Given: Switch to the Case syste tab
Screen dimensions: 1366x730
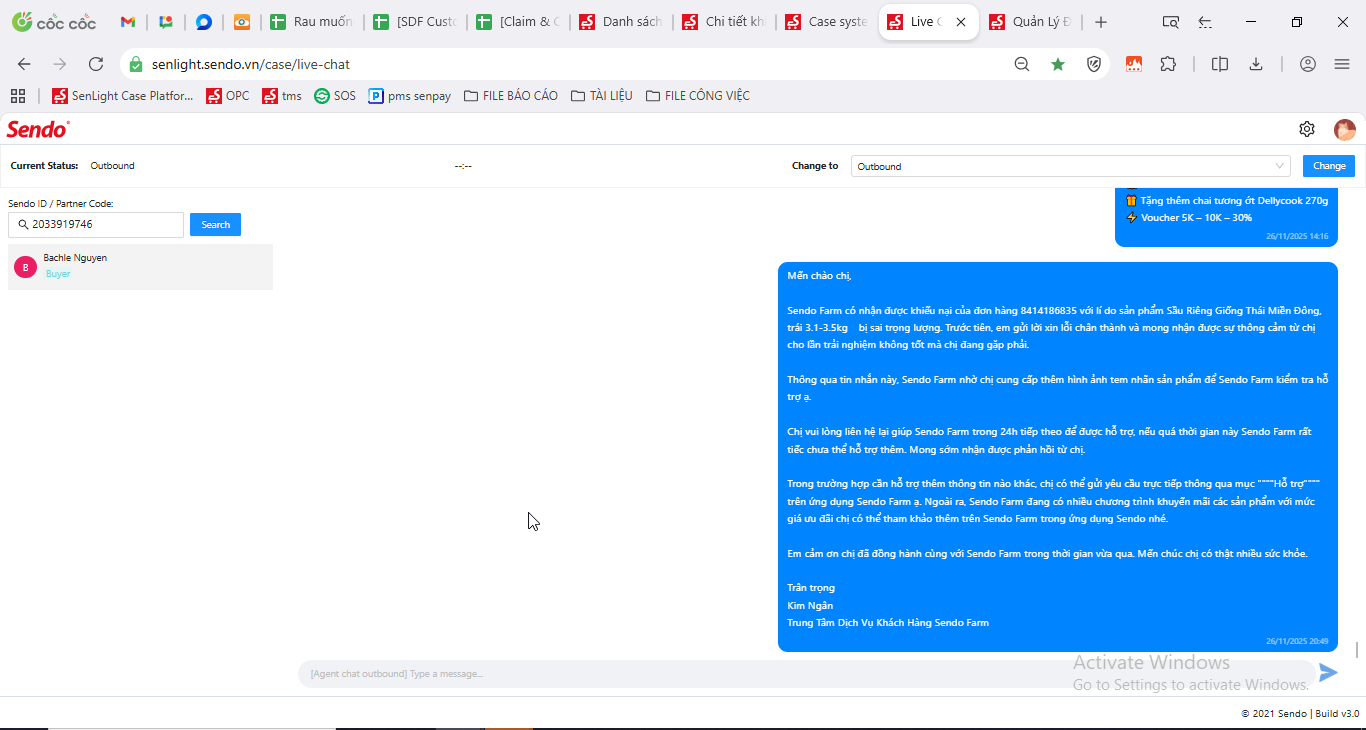Looking at the screenshot, I should (x=827, y=22).
